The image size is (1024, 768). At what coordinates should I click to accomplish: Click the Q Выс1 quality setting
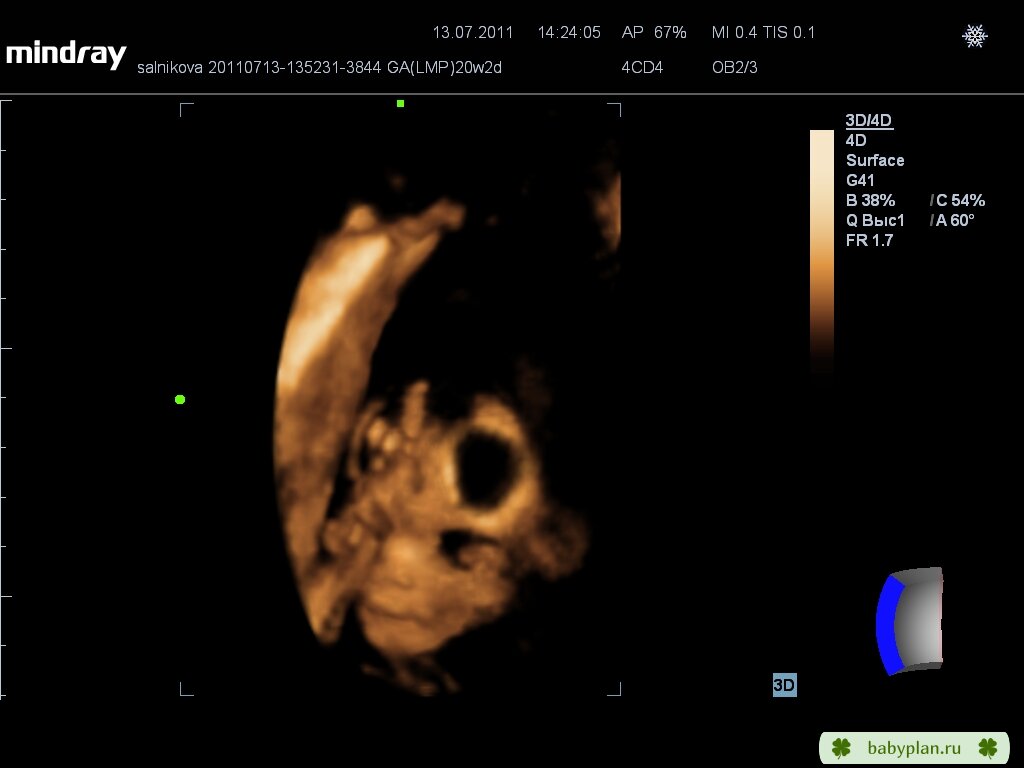click(875, 221)
